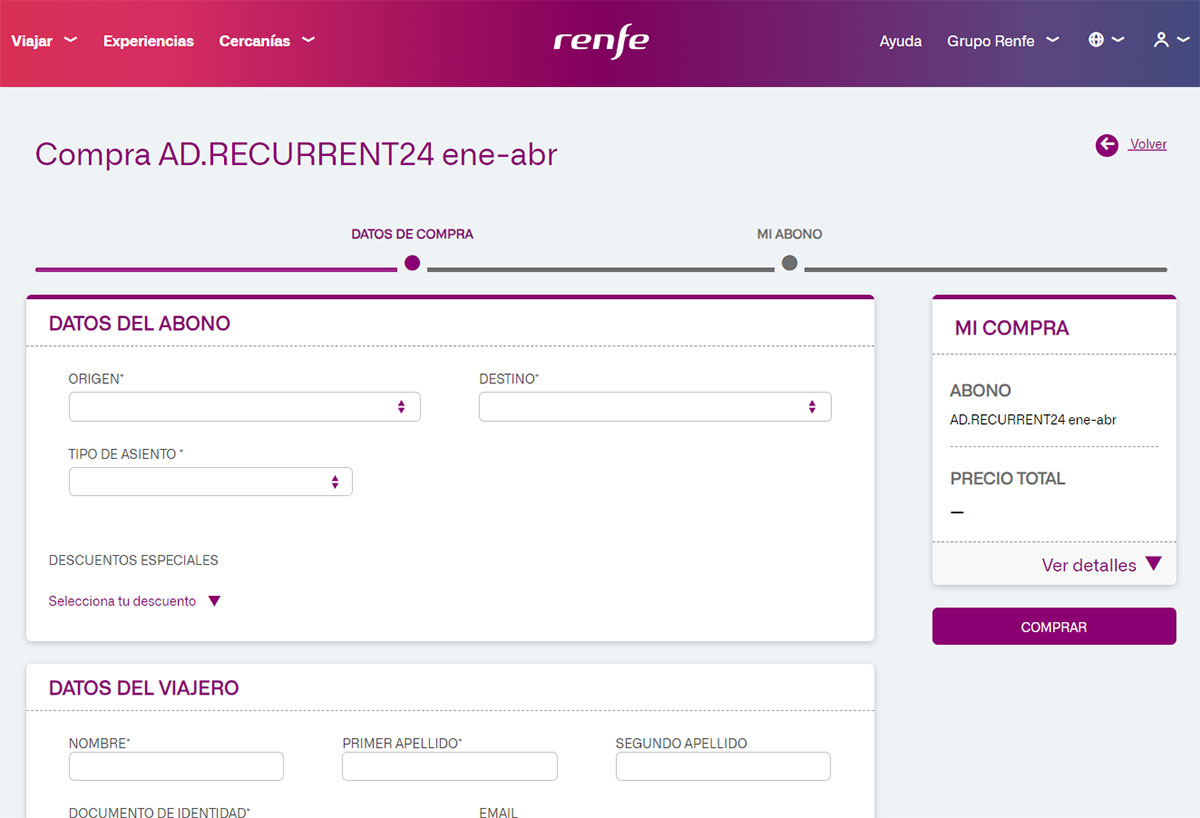This screenshot has height=818, width=1200.
Task: Open the TIPO DE ASIENTO selector
Action: pos(210,481)
